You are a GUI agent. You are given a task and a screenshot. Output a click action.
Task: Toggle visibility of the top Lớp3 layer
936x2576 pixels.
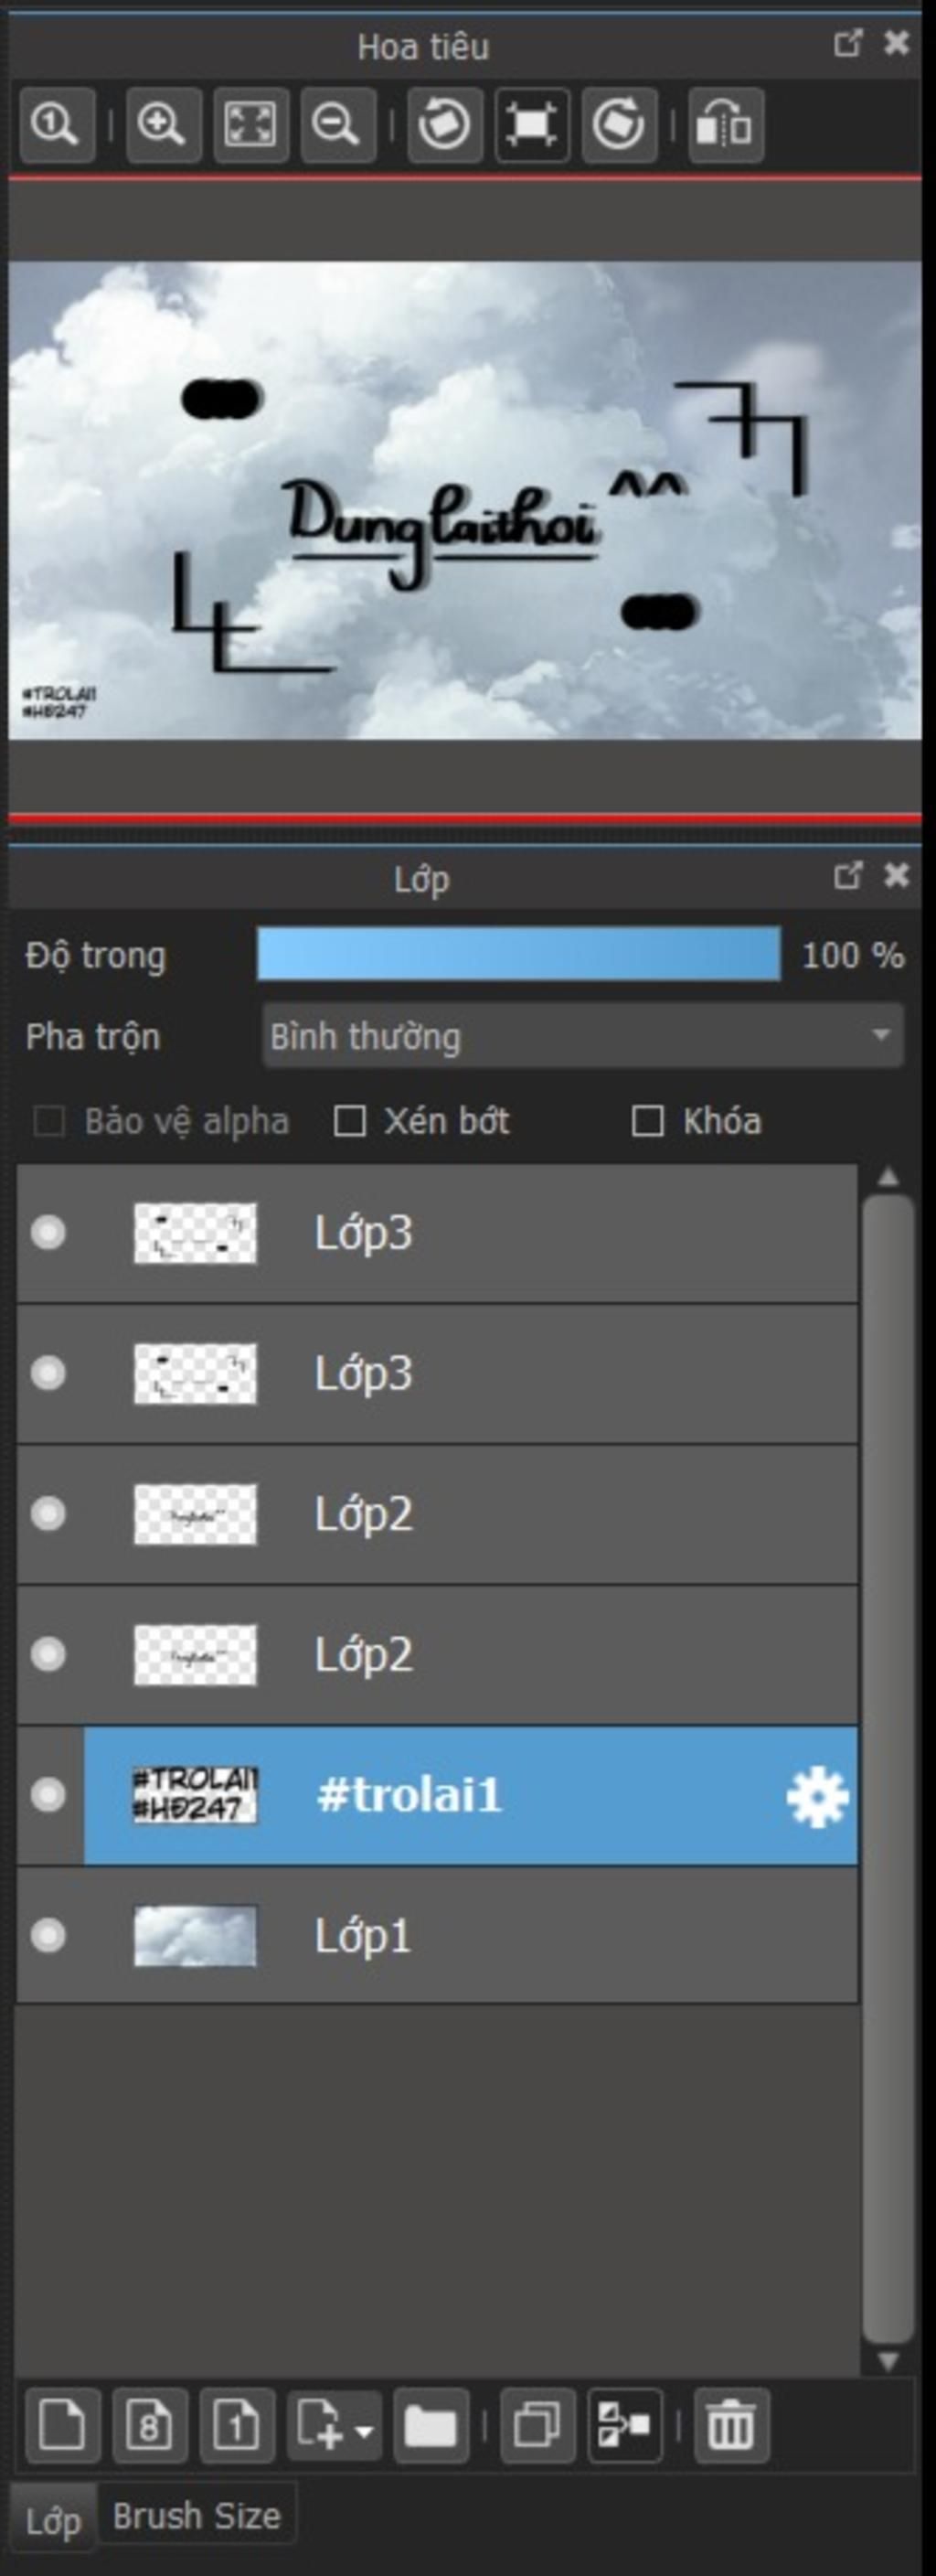tap(48, 1232)
